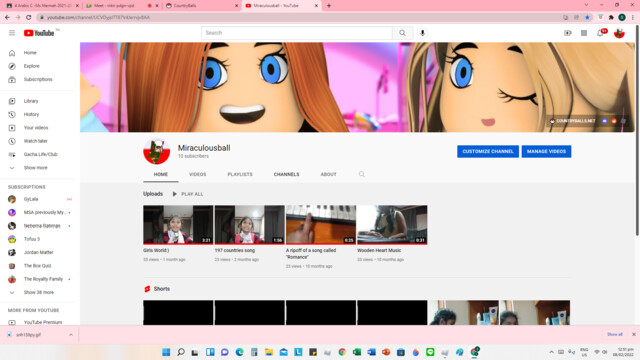Open 197 countries song thumbnail
The height and width of the screenshot is (360, 640).
[249, 225]
